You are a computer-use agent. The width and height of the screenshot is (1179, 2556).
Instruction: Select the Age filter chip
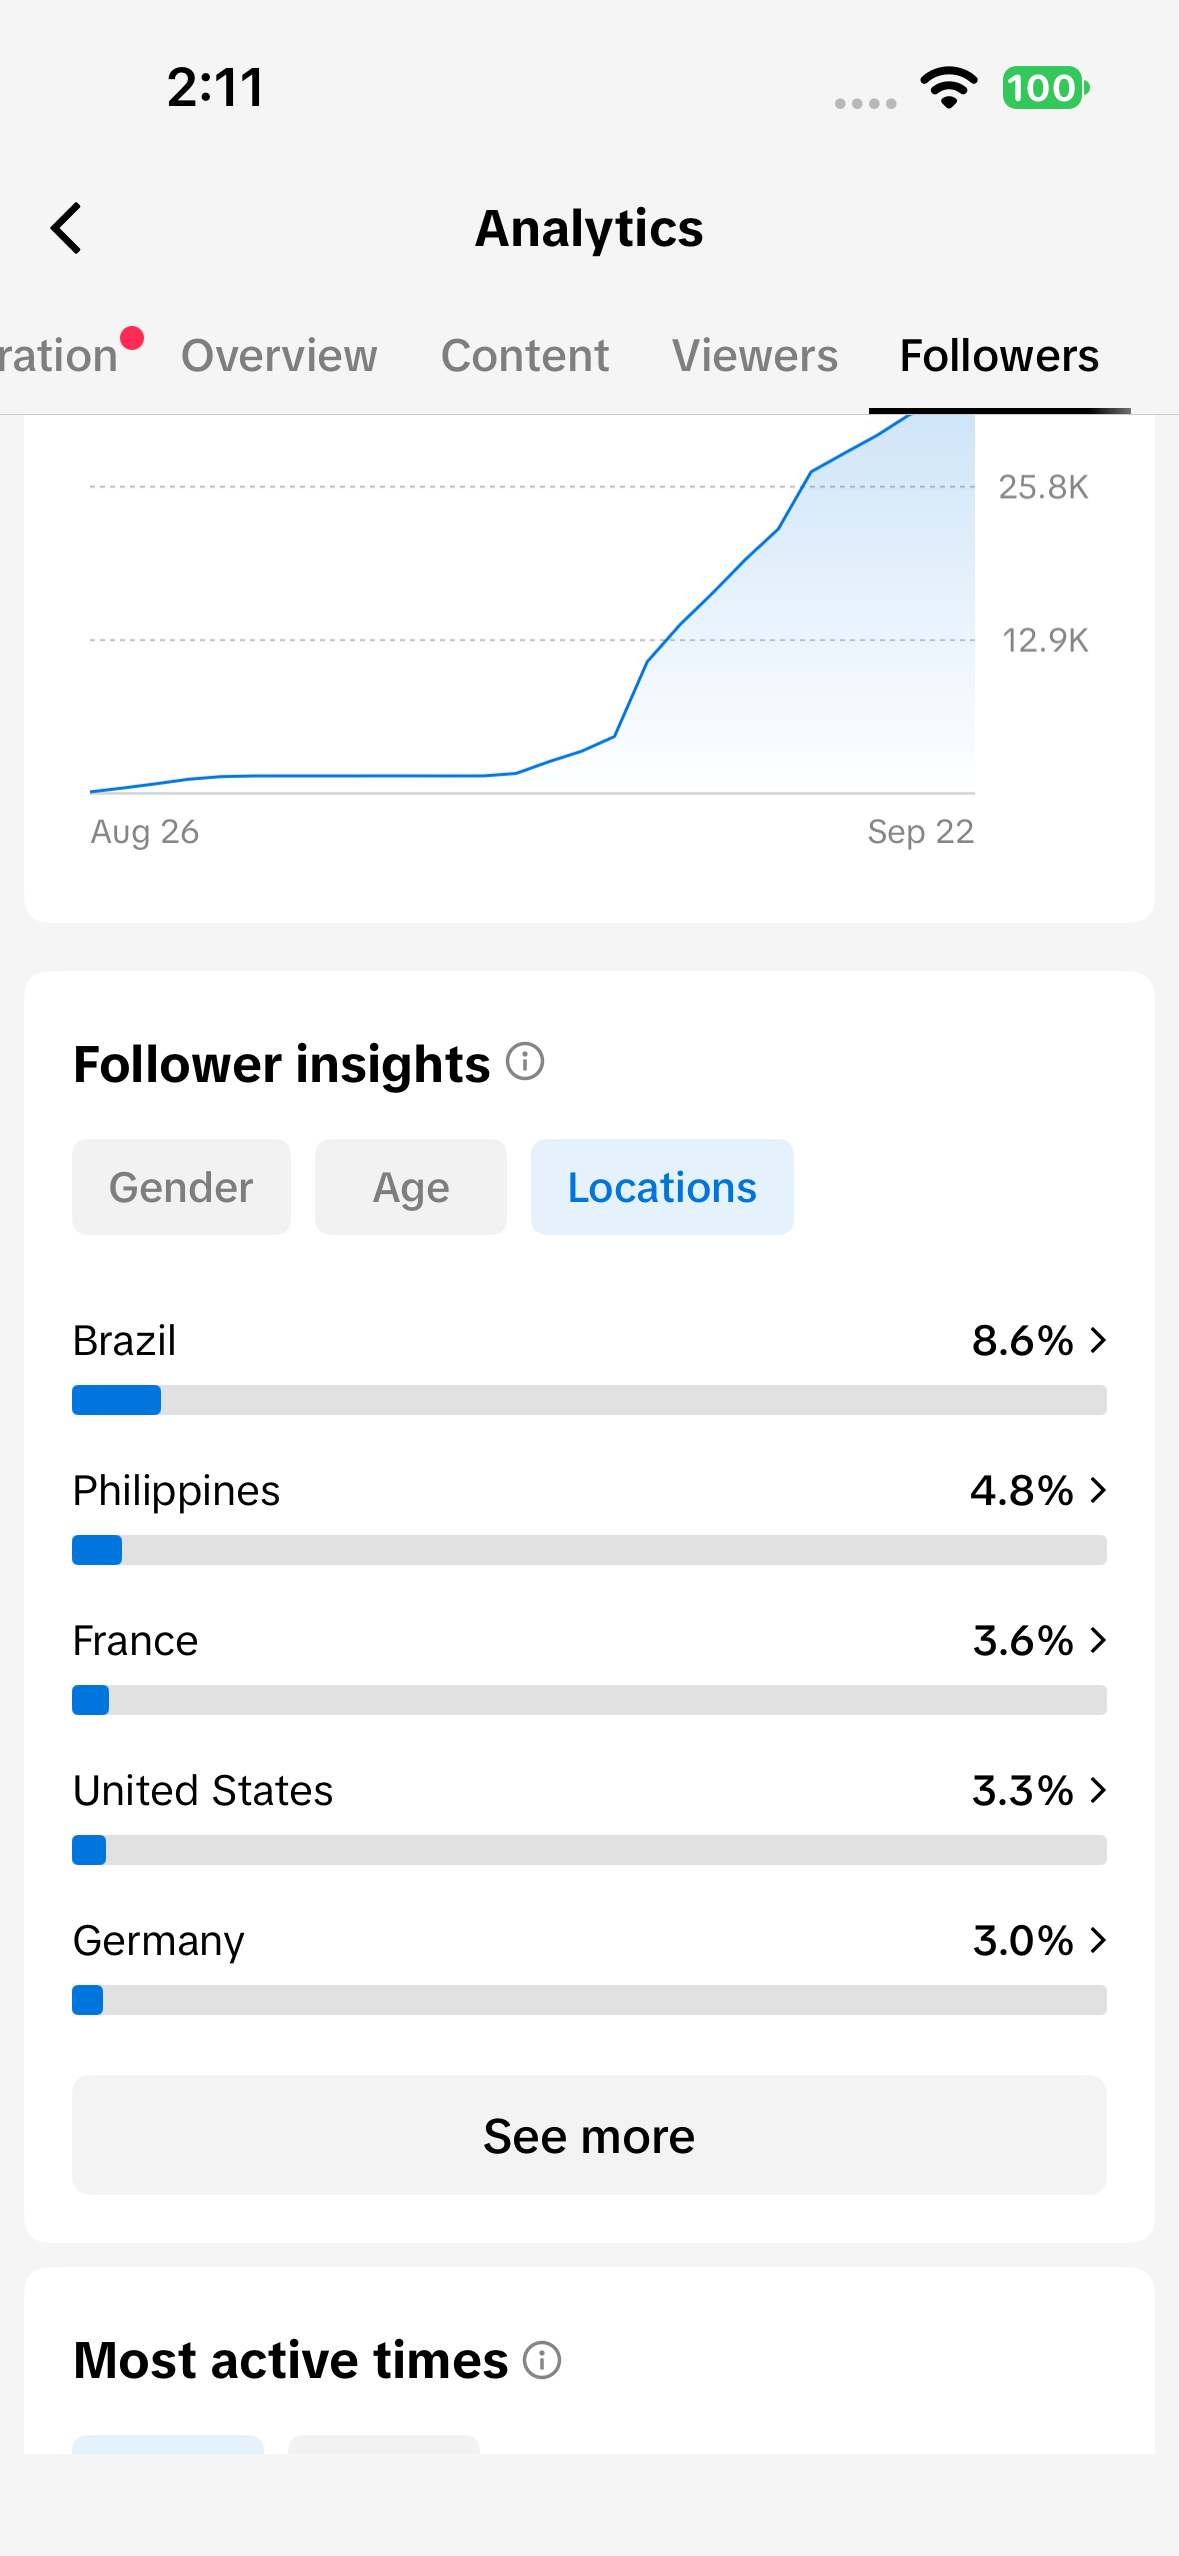tap(411, 1187)
